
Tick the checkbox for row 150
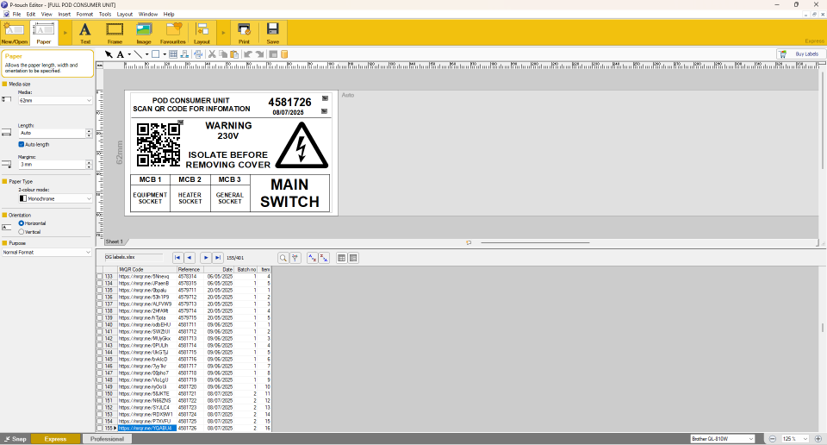click(100, 394)
